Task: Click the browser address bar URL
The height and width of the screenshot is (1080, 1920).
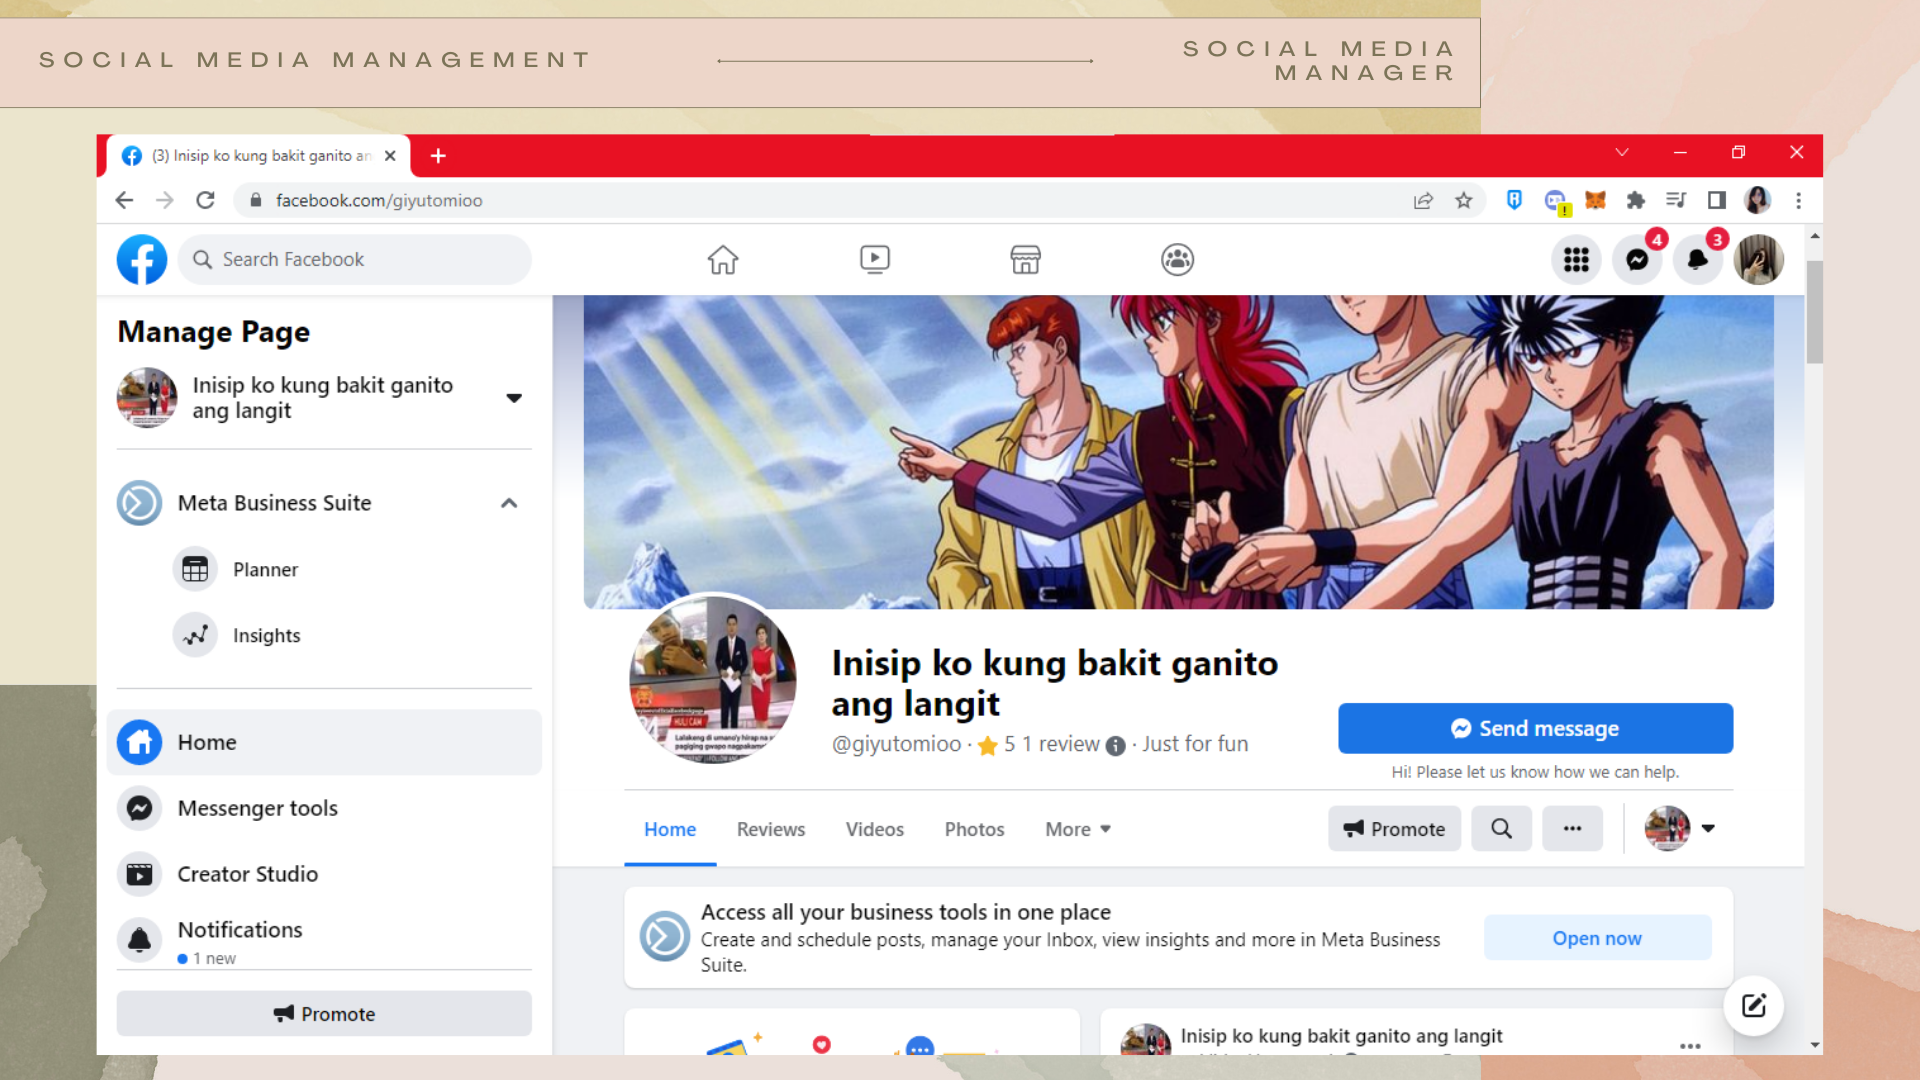Action: pos(379,200)
